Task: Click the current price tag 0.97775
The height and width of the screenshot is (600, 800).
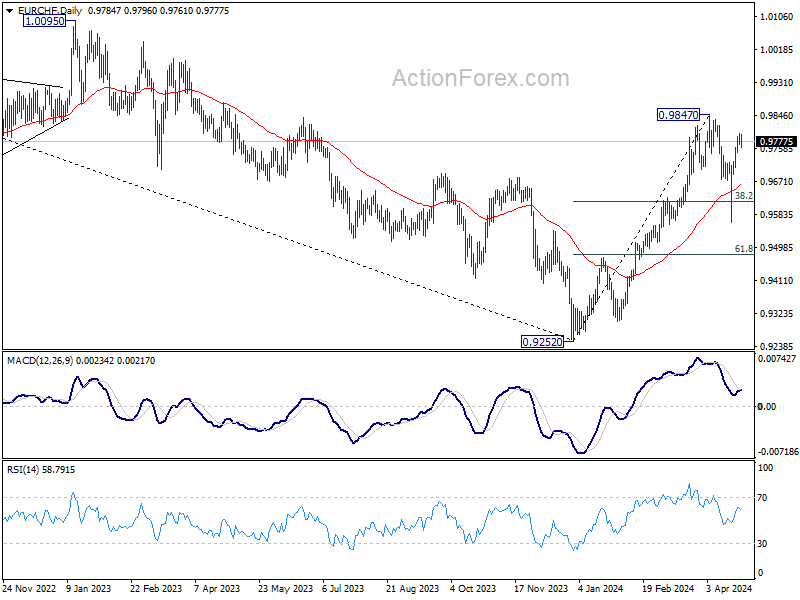Action: click(777, 142)
